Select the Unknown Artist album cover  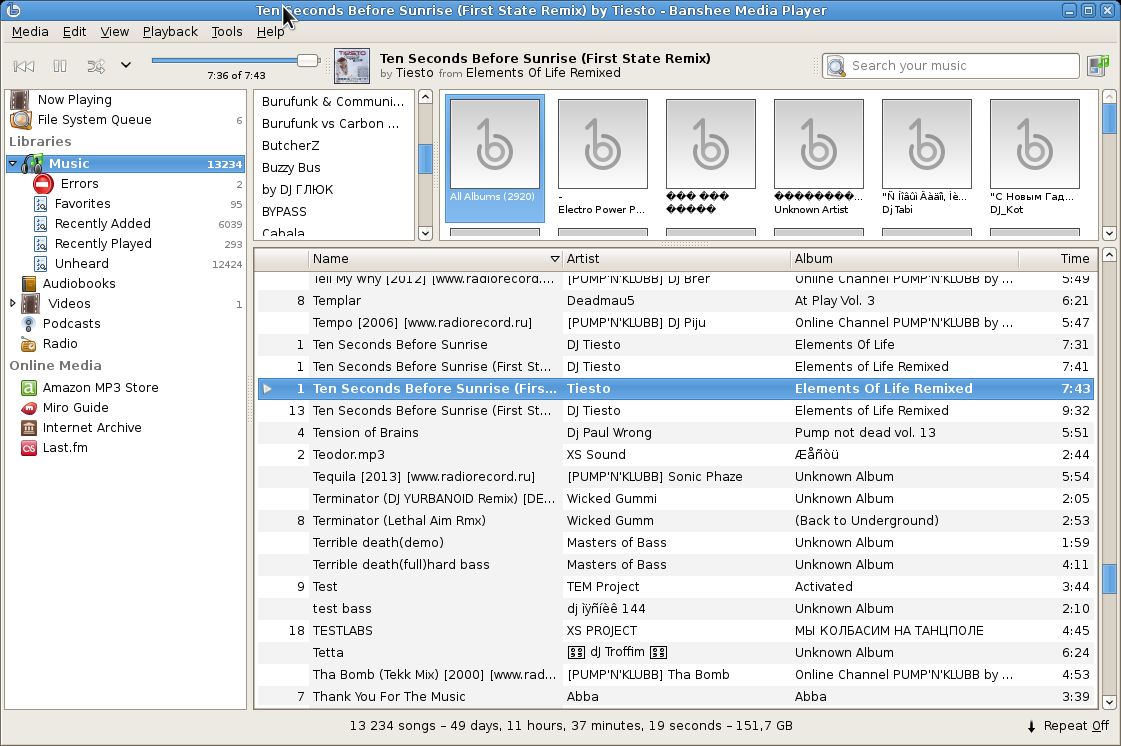click(819, 144)
